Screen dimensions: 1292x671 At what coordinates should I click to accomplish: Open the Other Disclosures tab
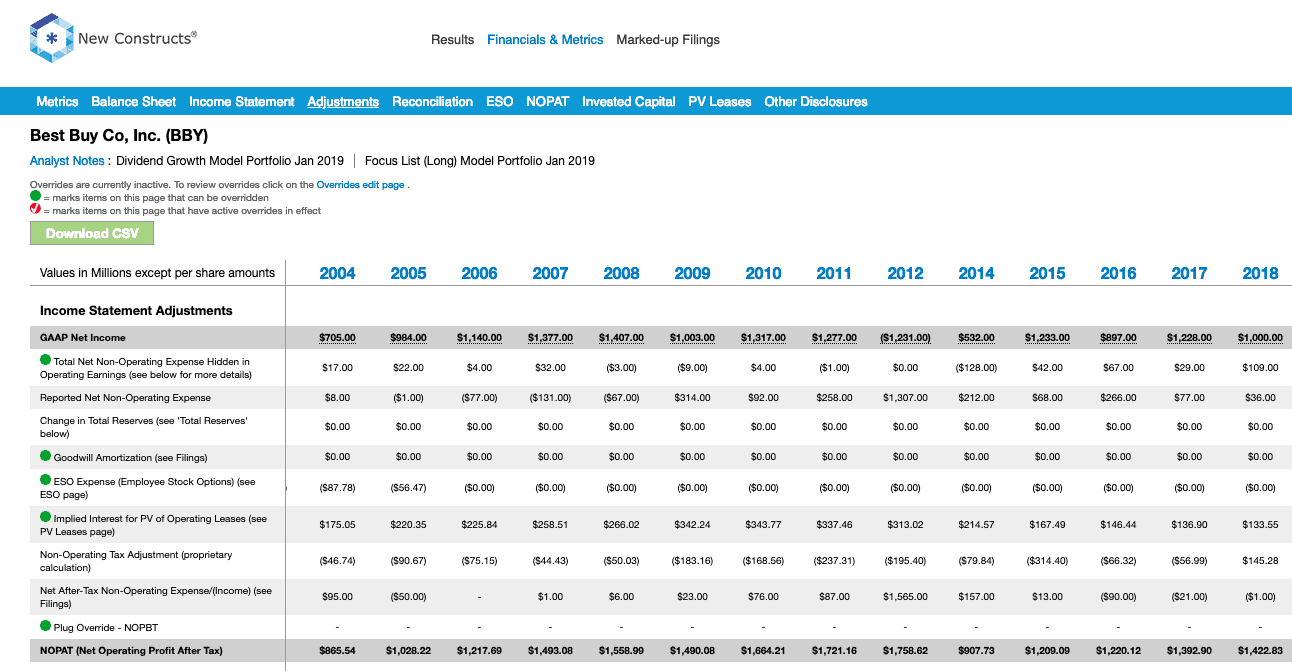click(x=816, y=101)
